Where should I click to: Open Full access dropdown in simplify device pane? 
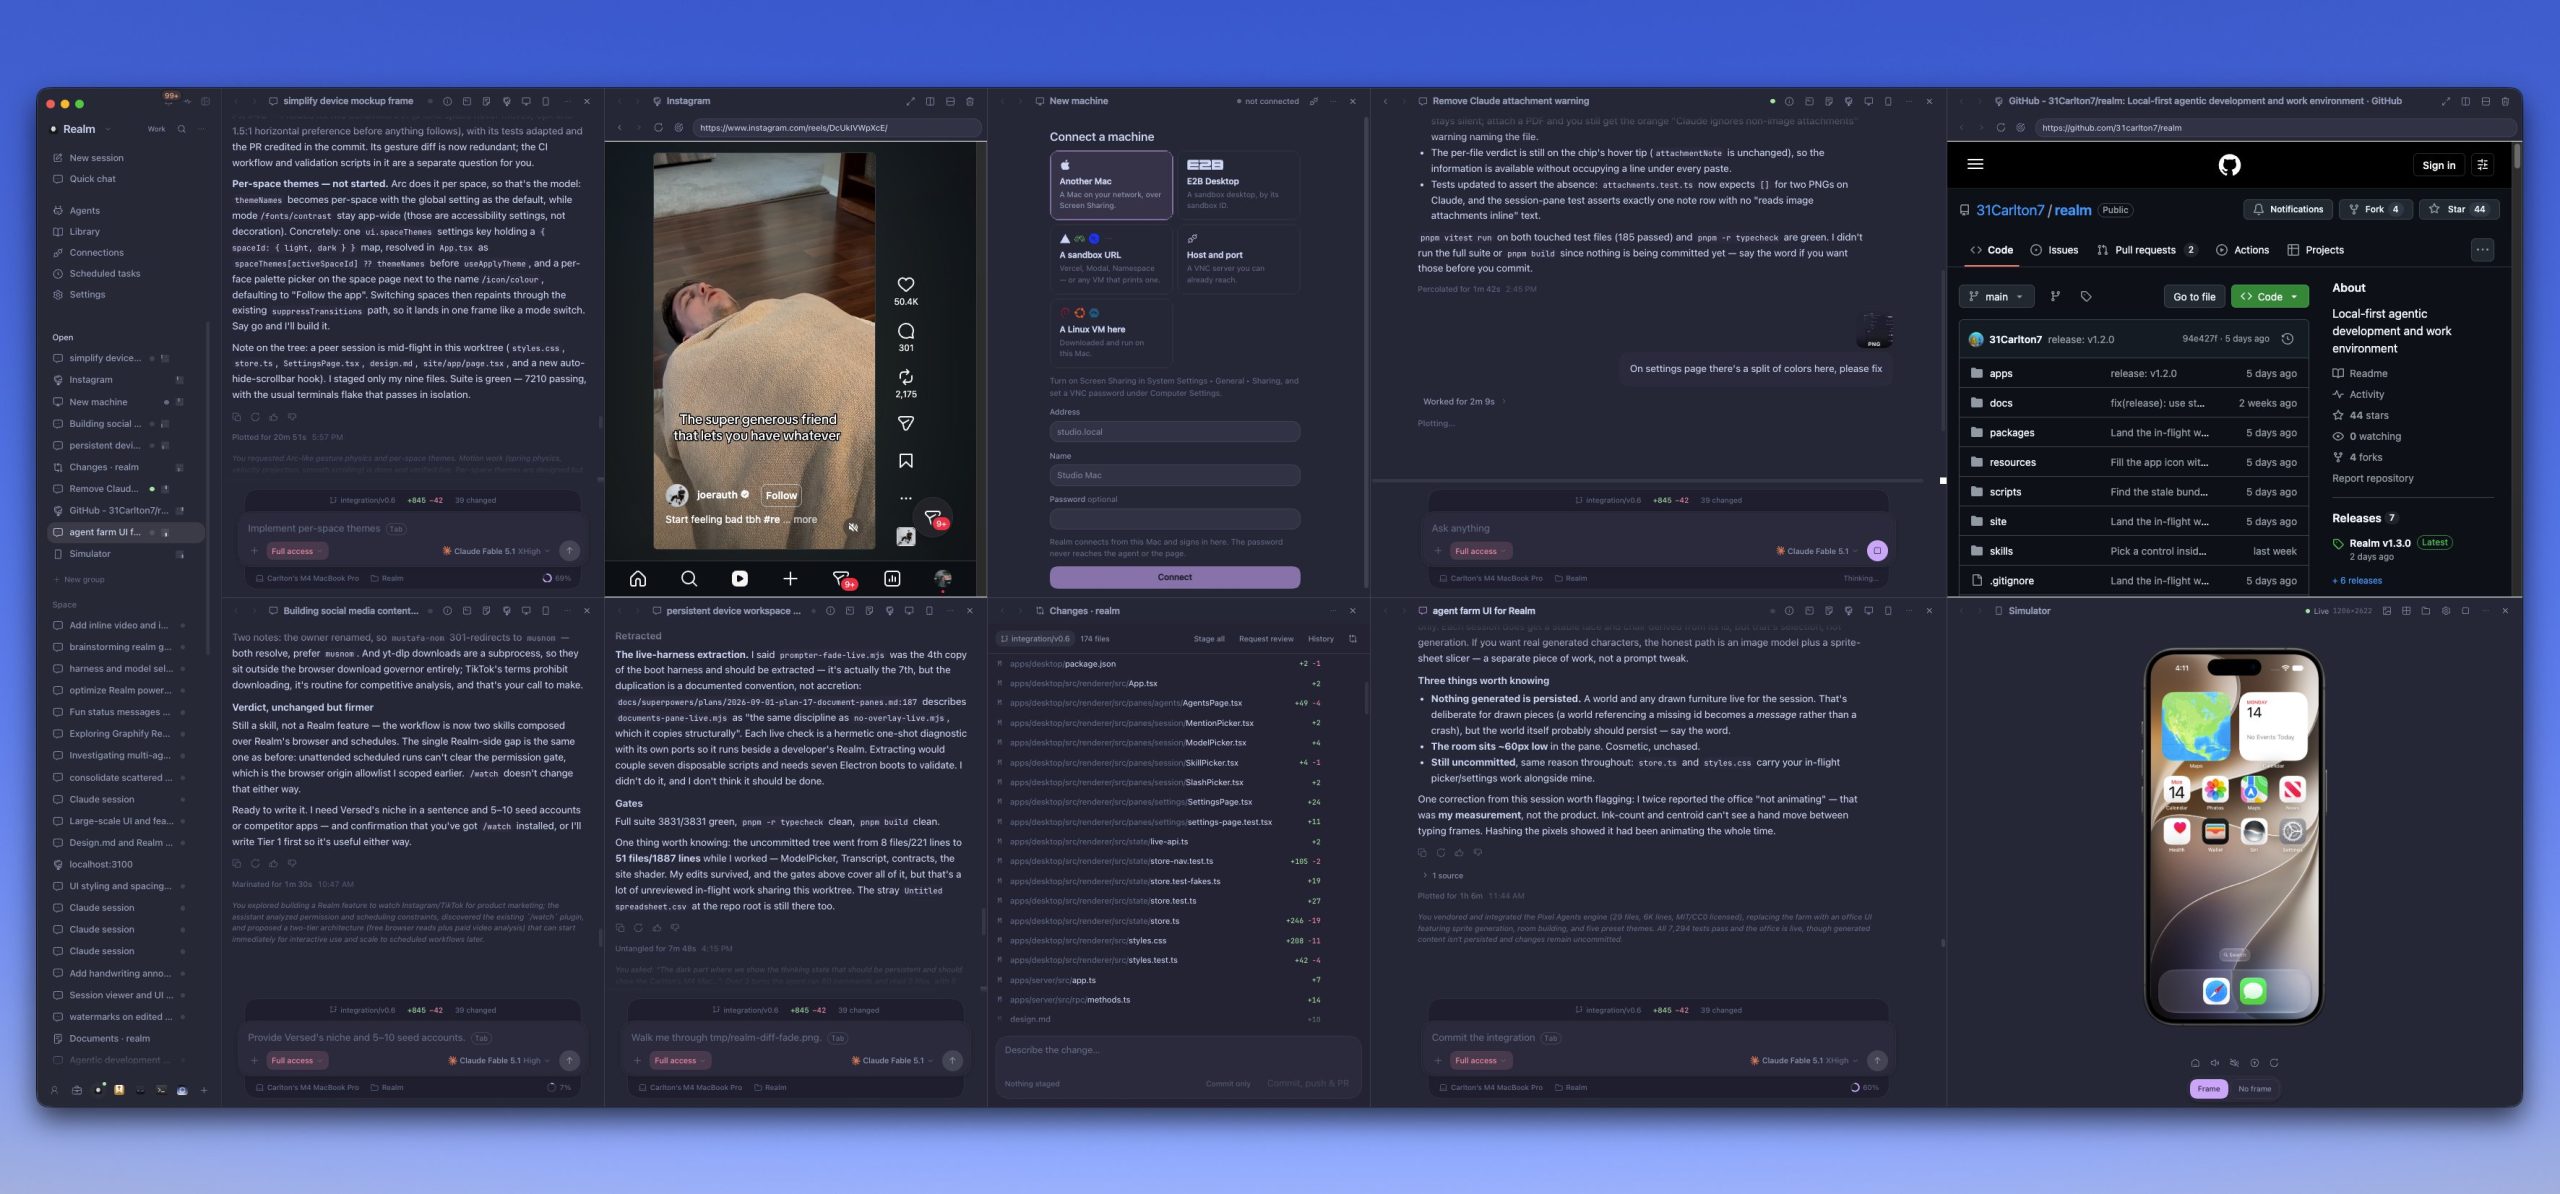click(x=297, y=551)
